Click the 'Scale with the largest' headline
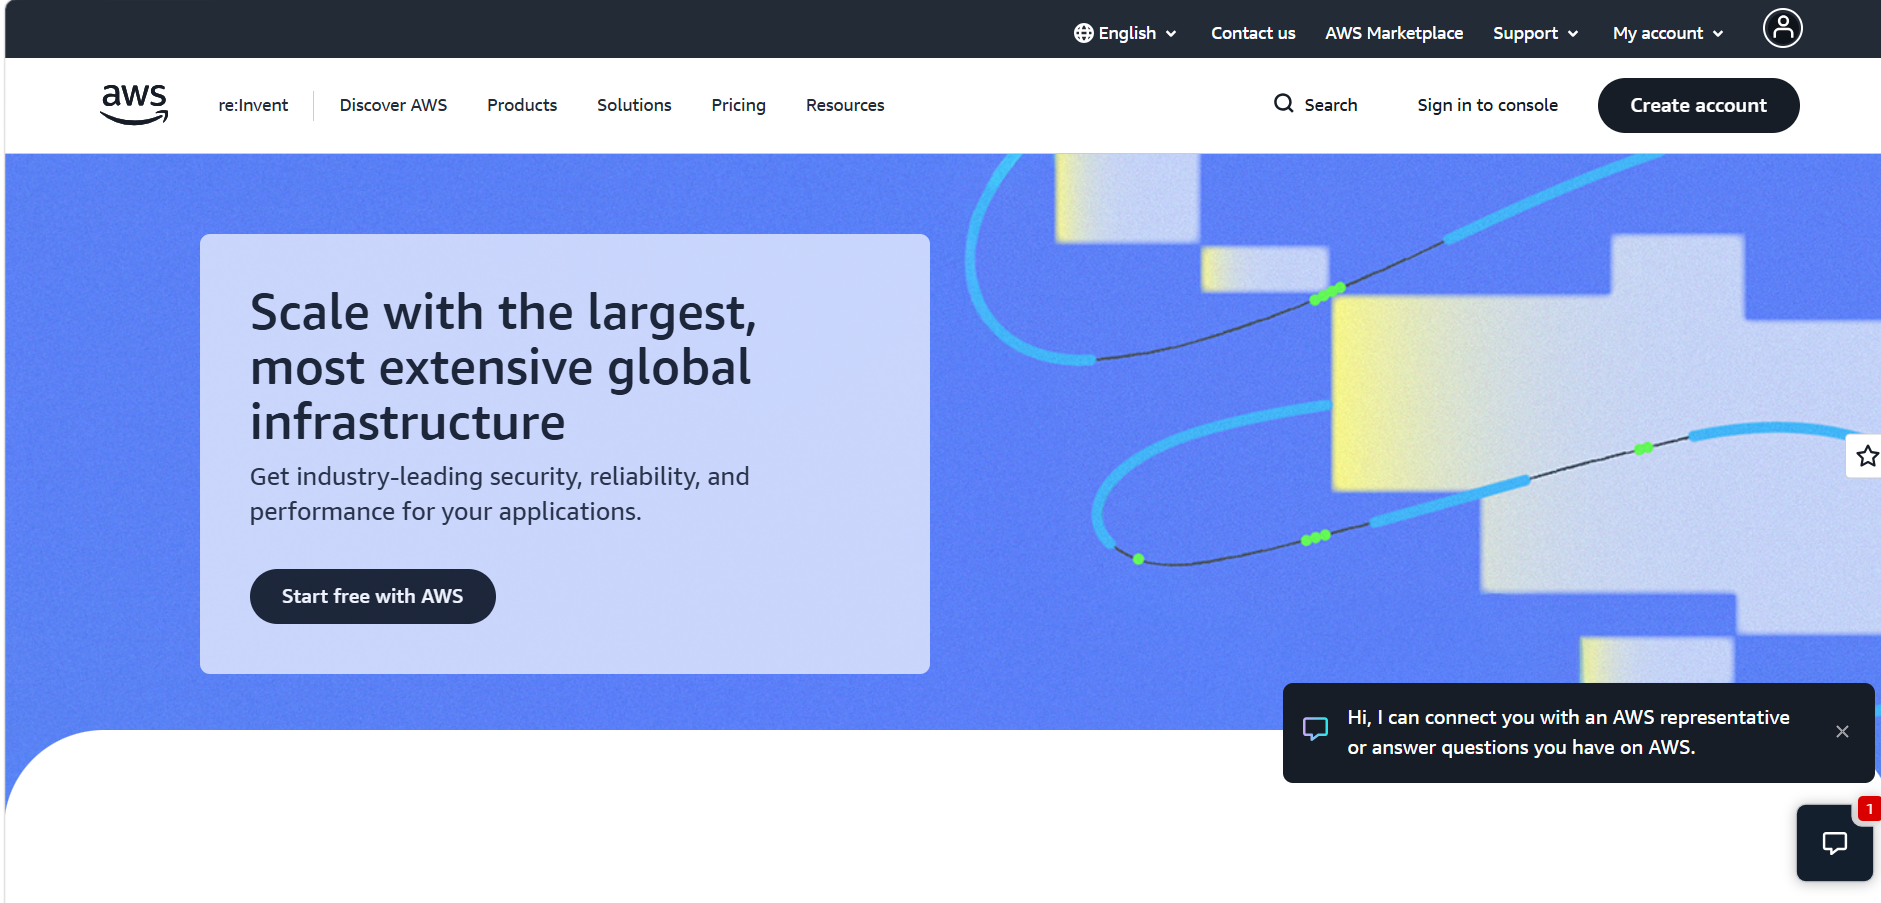Image resolution: width=1881 pixels, height=903 pixels. click(503, 367)
